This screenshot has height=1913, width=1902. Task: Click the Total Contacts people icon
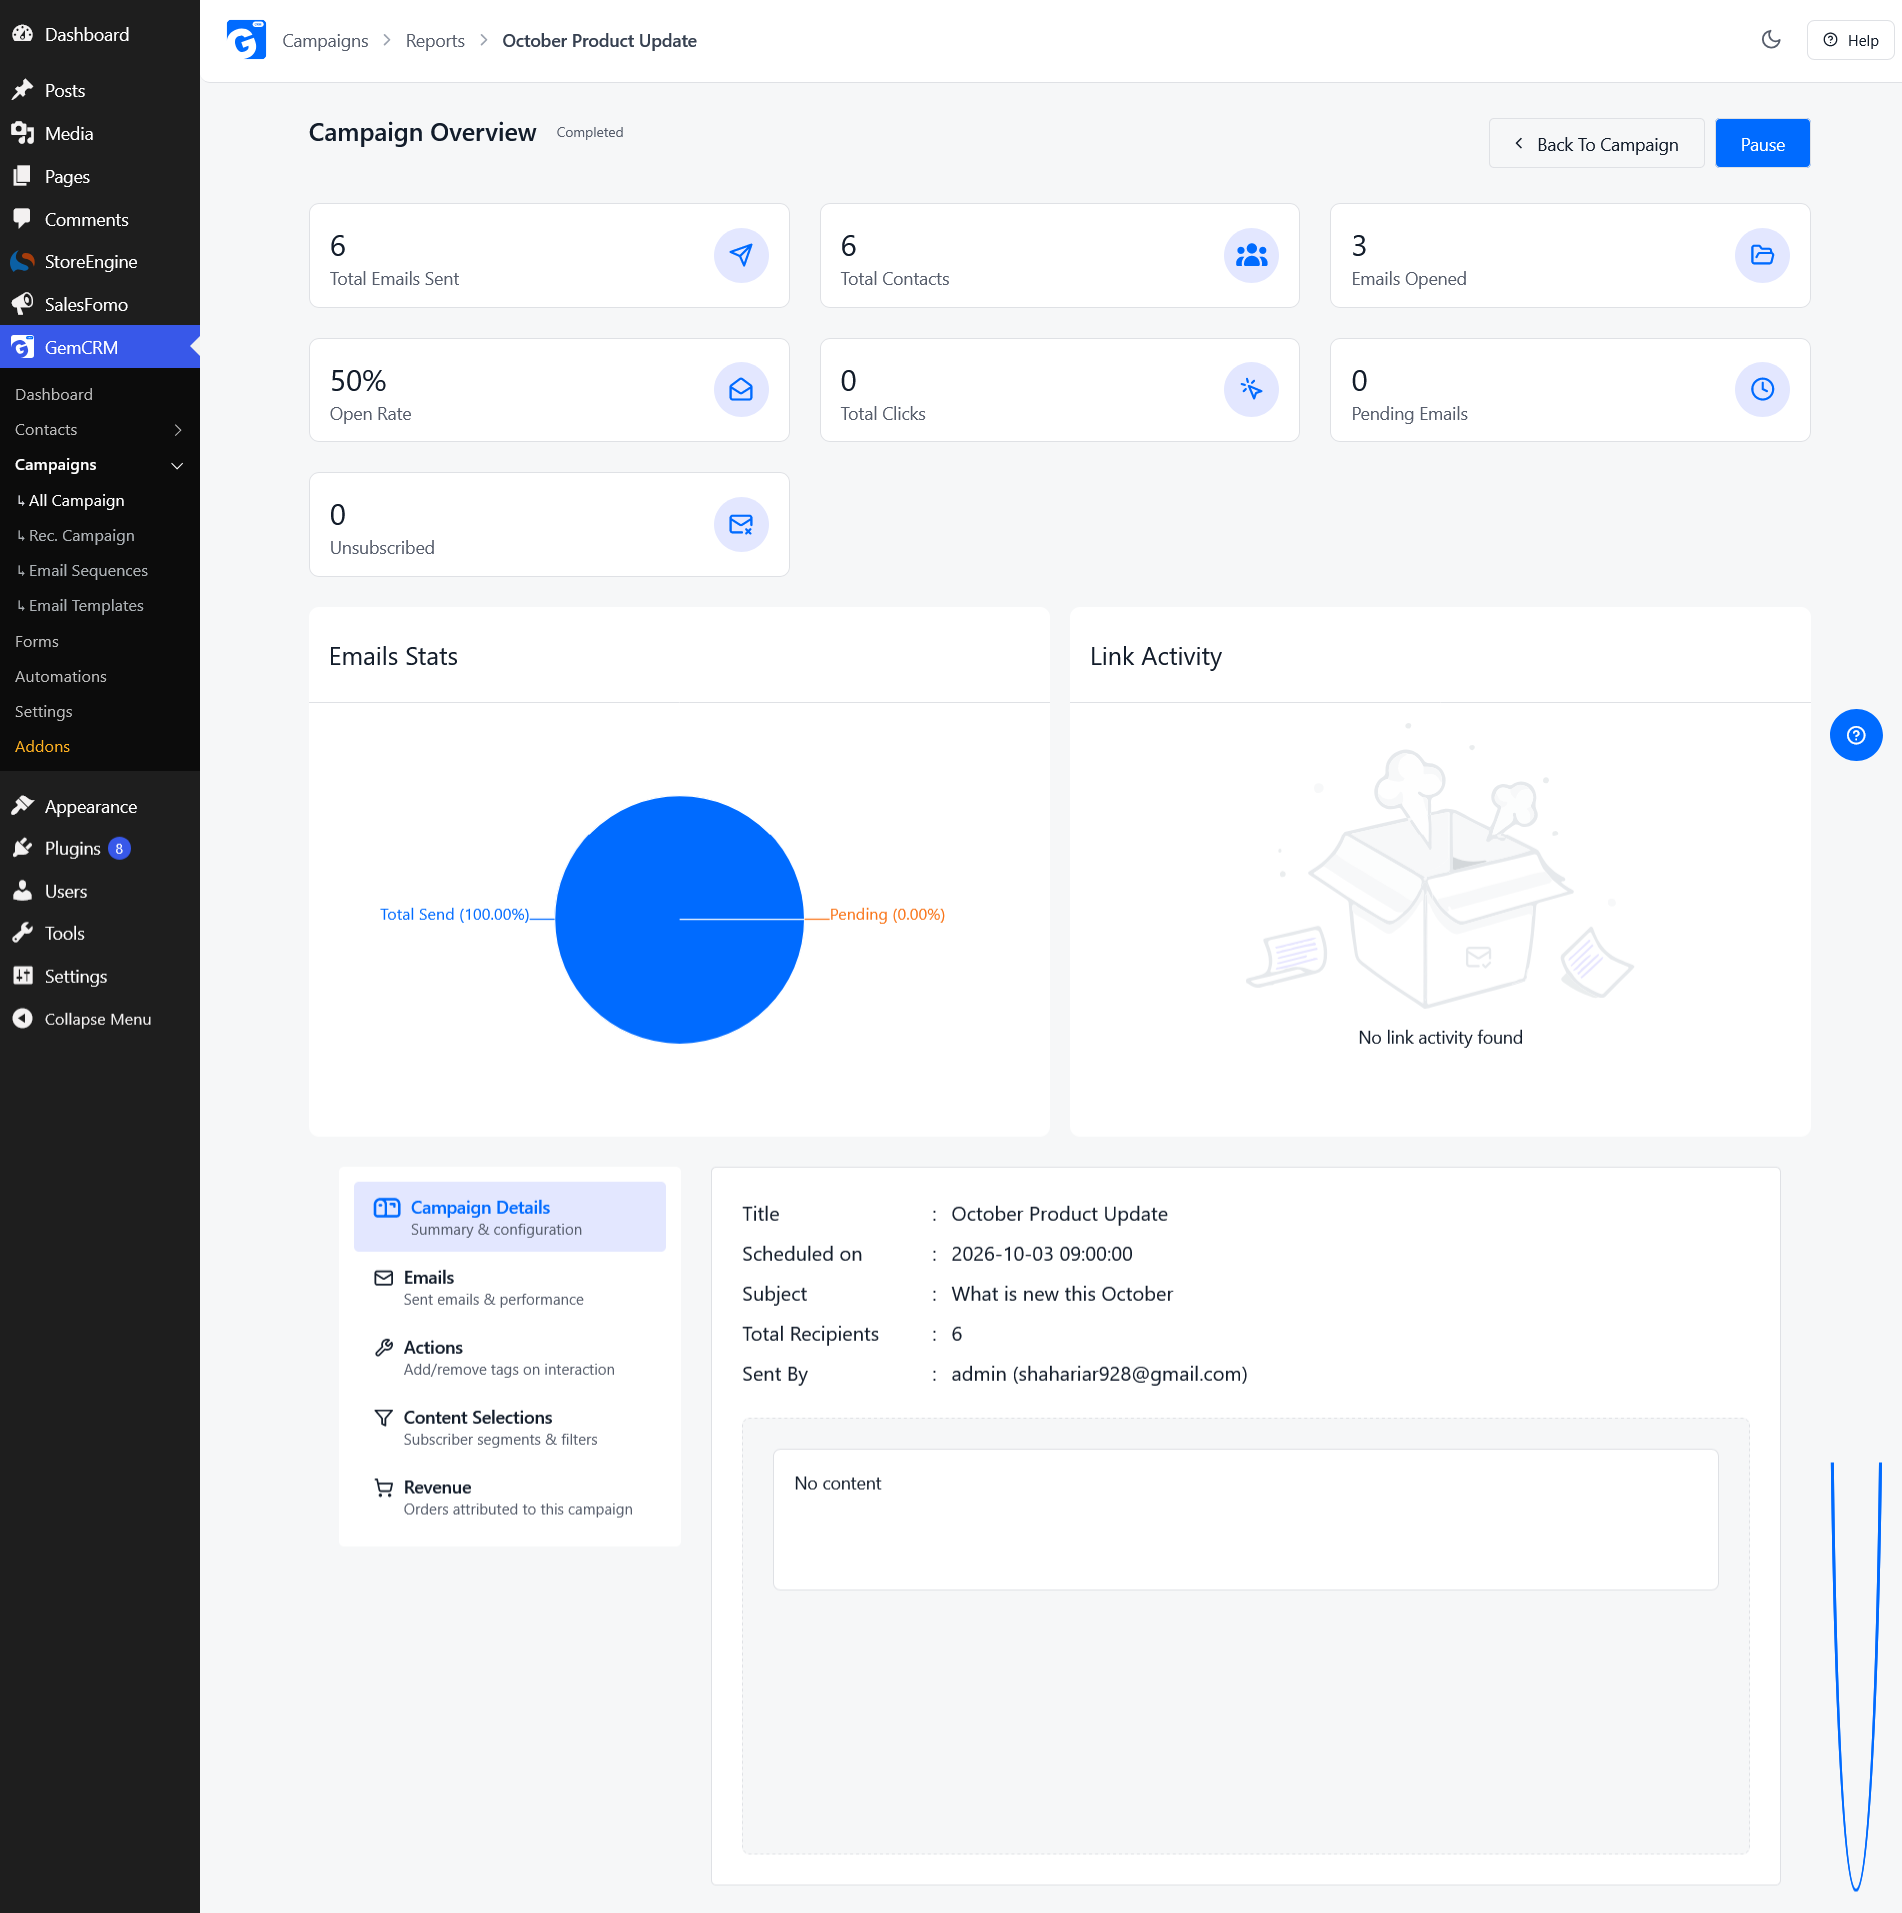tap(1251, 255)
